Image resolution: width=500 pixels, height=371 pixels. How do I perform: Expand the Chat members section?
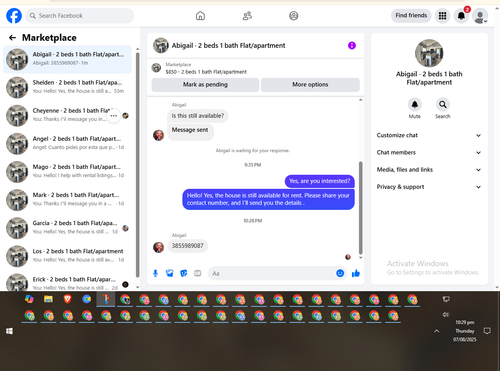[429, 152]
